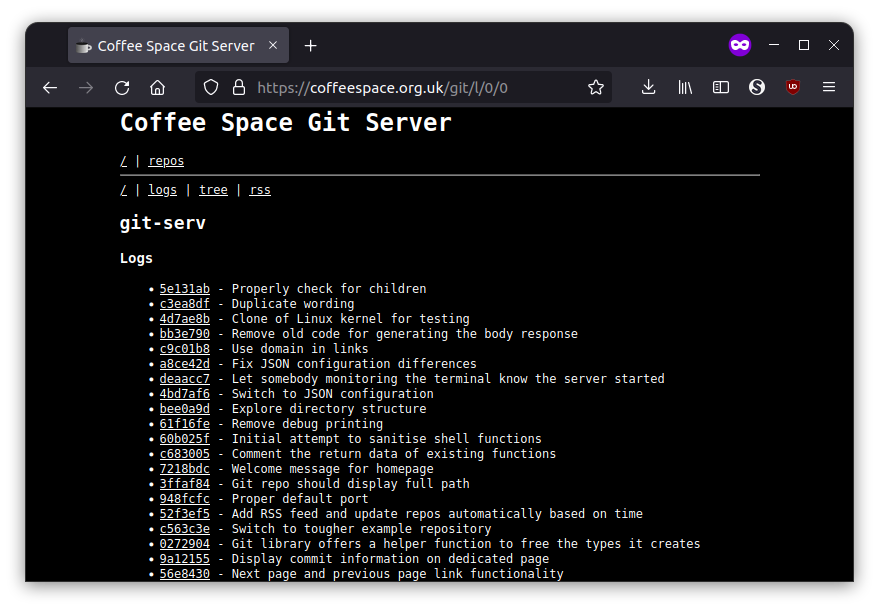Open commit c3ea8df
This screenshot has width=879, height=610.
tap(184, 304)
